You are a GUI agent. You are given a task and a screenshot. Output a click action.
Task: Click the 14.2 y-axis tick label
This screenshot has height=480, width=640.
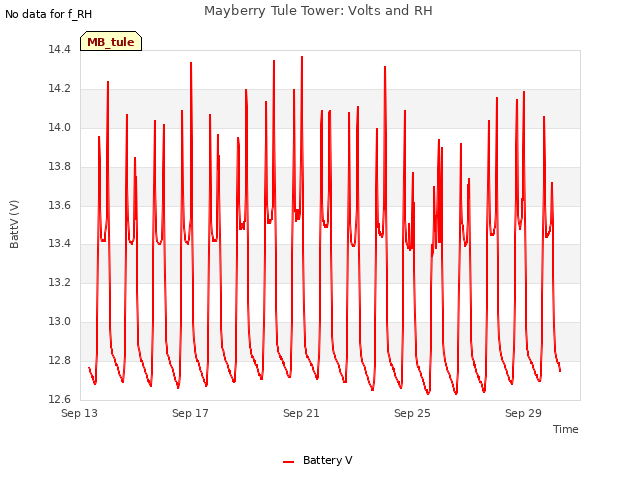[x=60, y=88]
